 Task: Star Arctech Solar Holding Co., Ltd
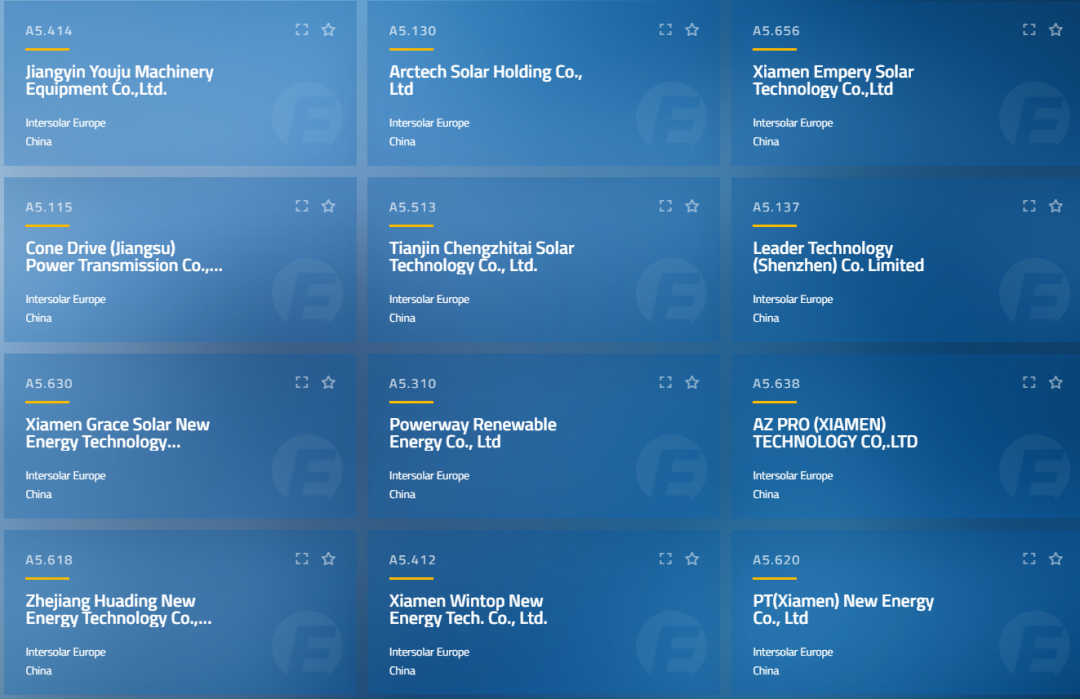coord(692,30)
